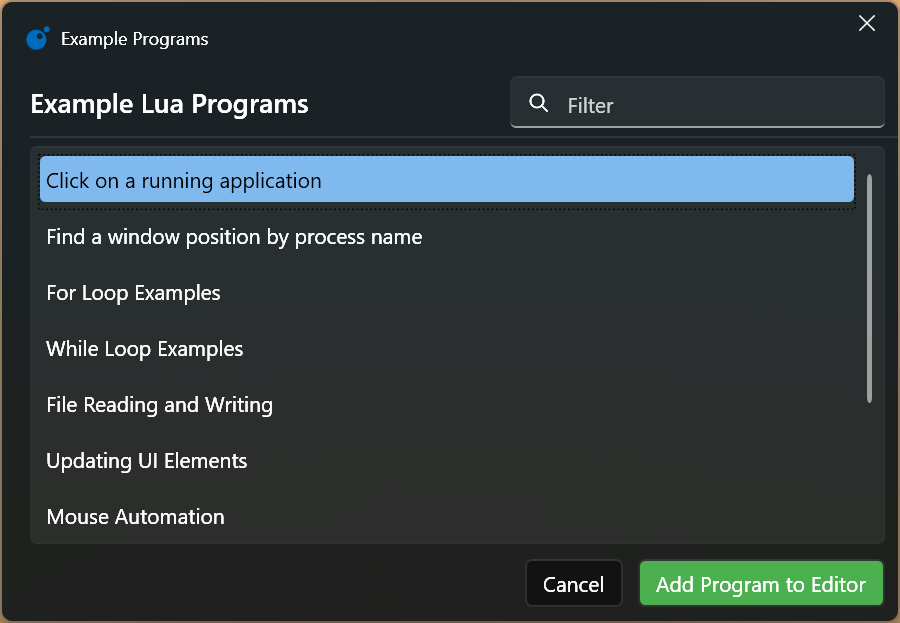900x623 pixels.
Task: Select "Find a window position by process name"
Action: (447, 237)
